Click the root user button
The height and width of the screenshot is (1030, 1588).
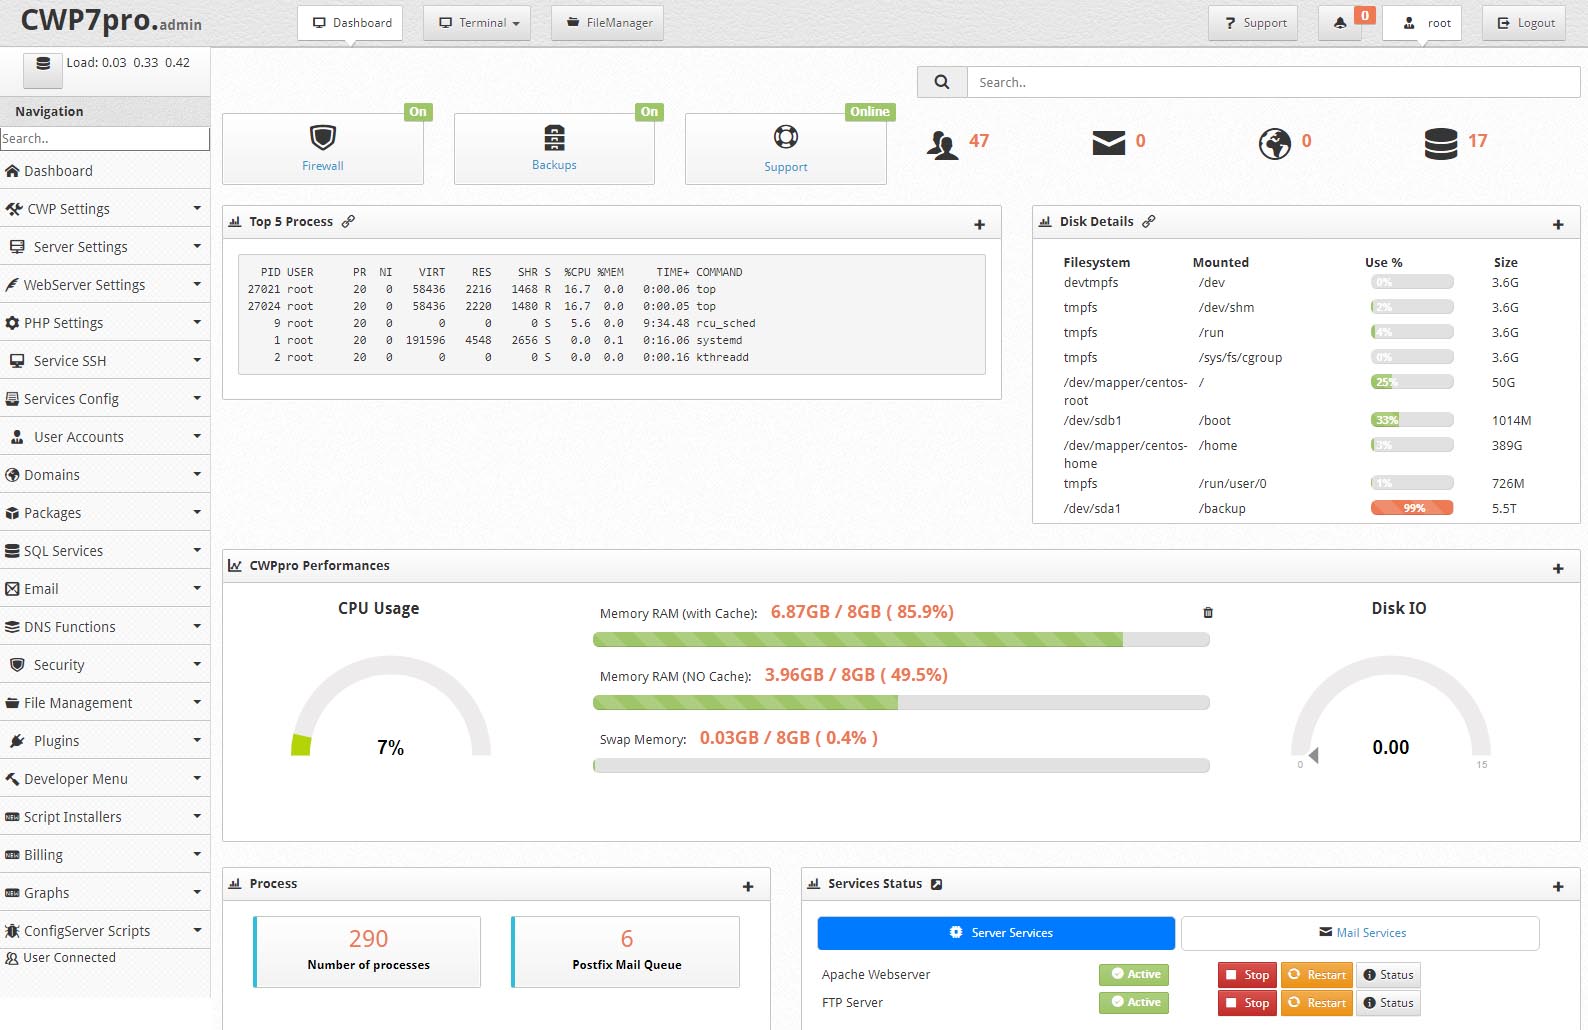click(1422, 23)
